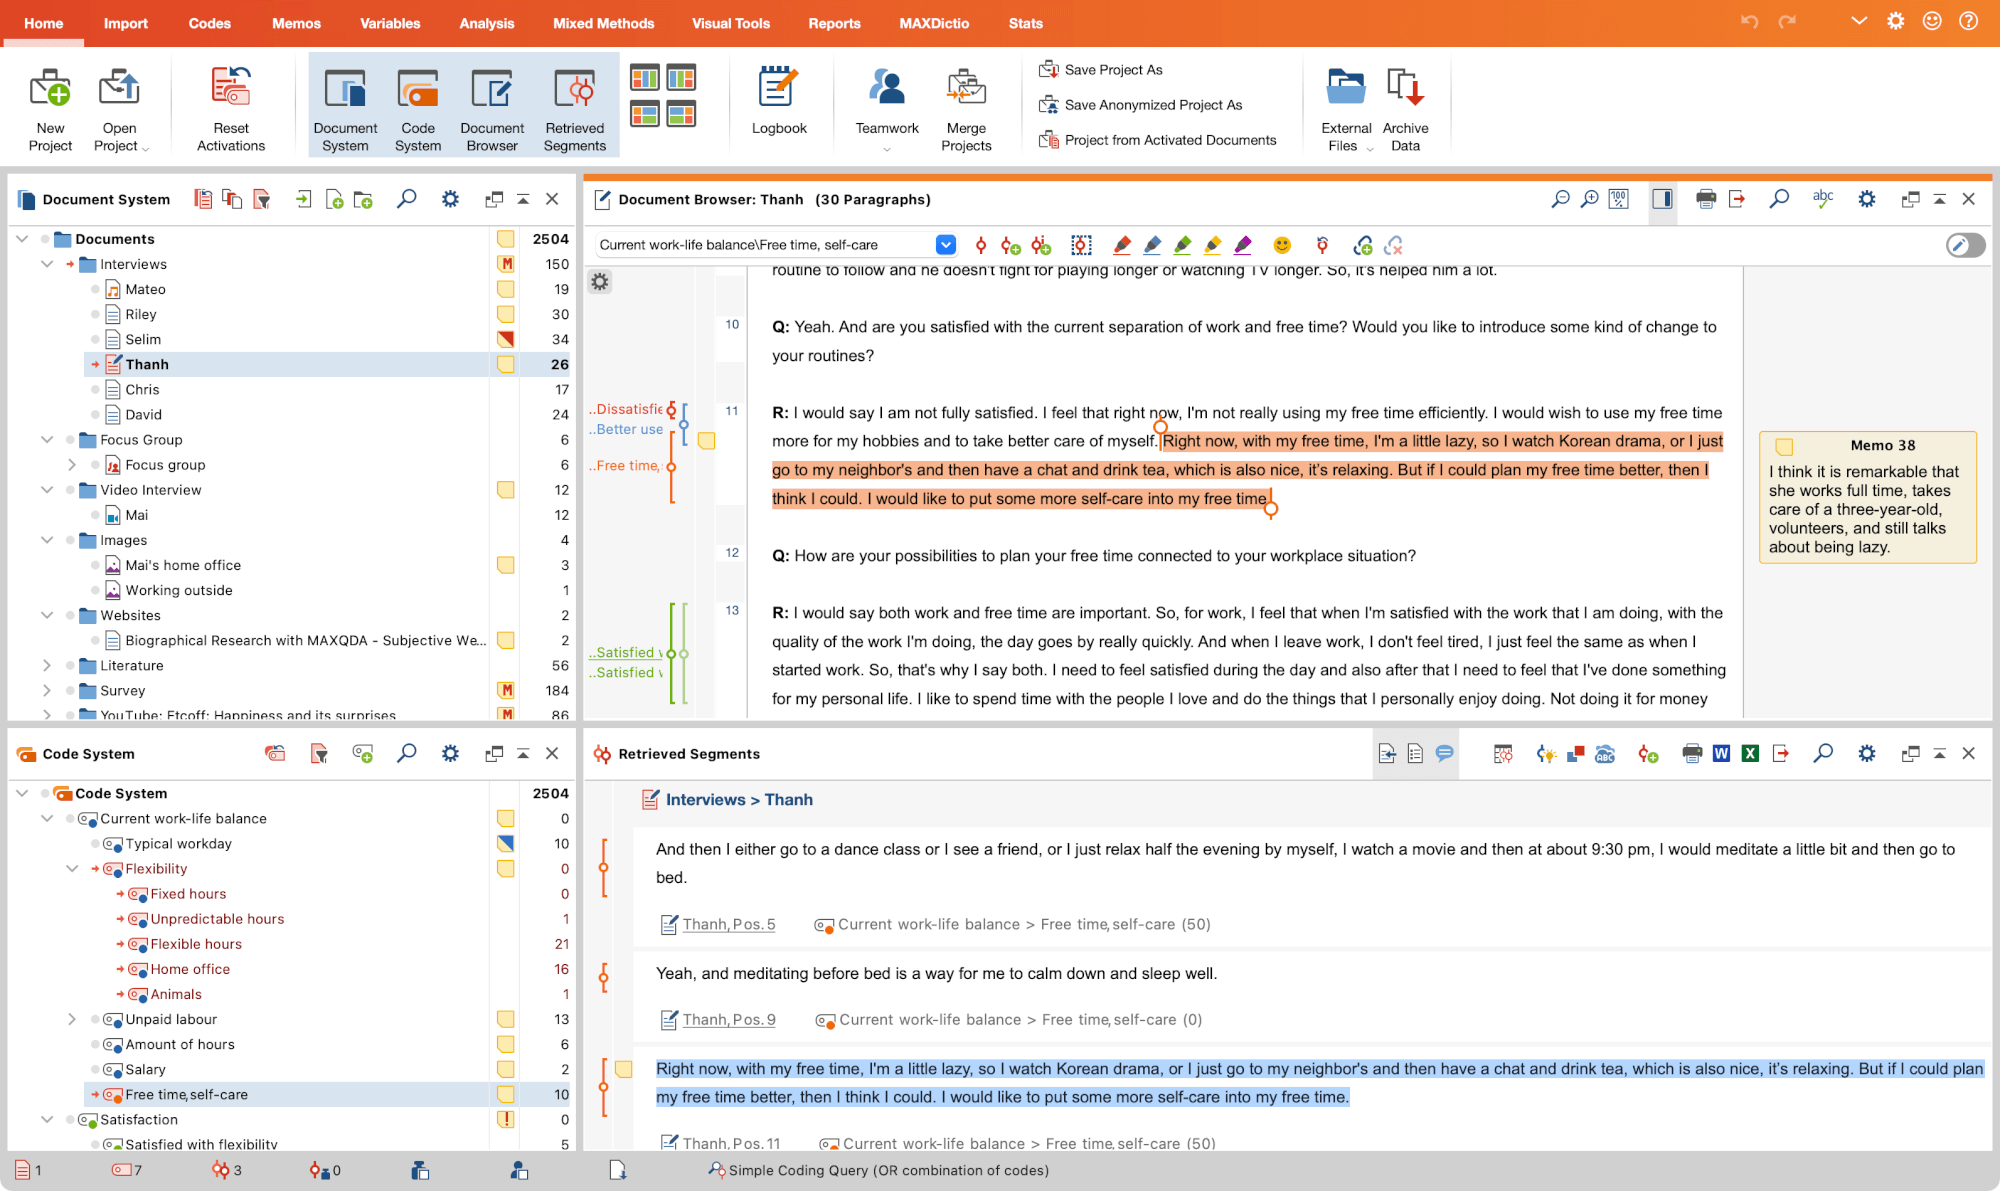This screenshot has height=1191, width=2000.
Task: Toggle the Retrieved Segments window button
Action: (x=575, y=107)
